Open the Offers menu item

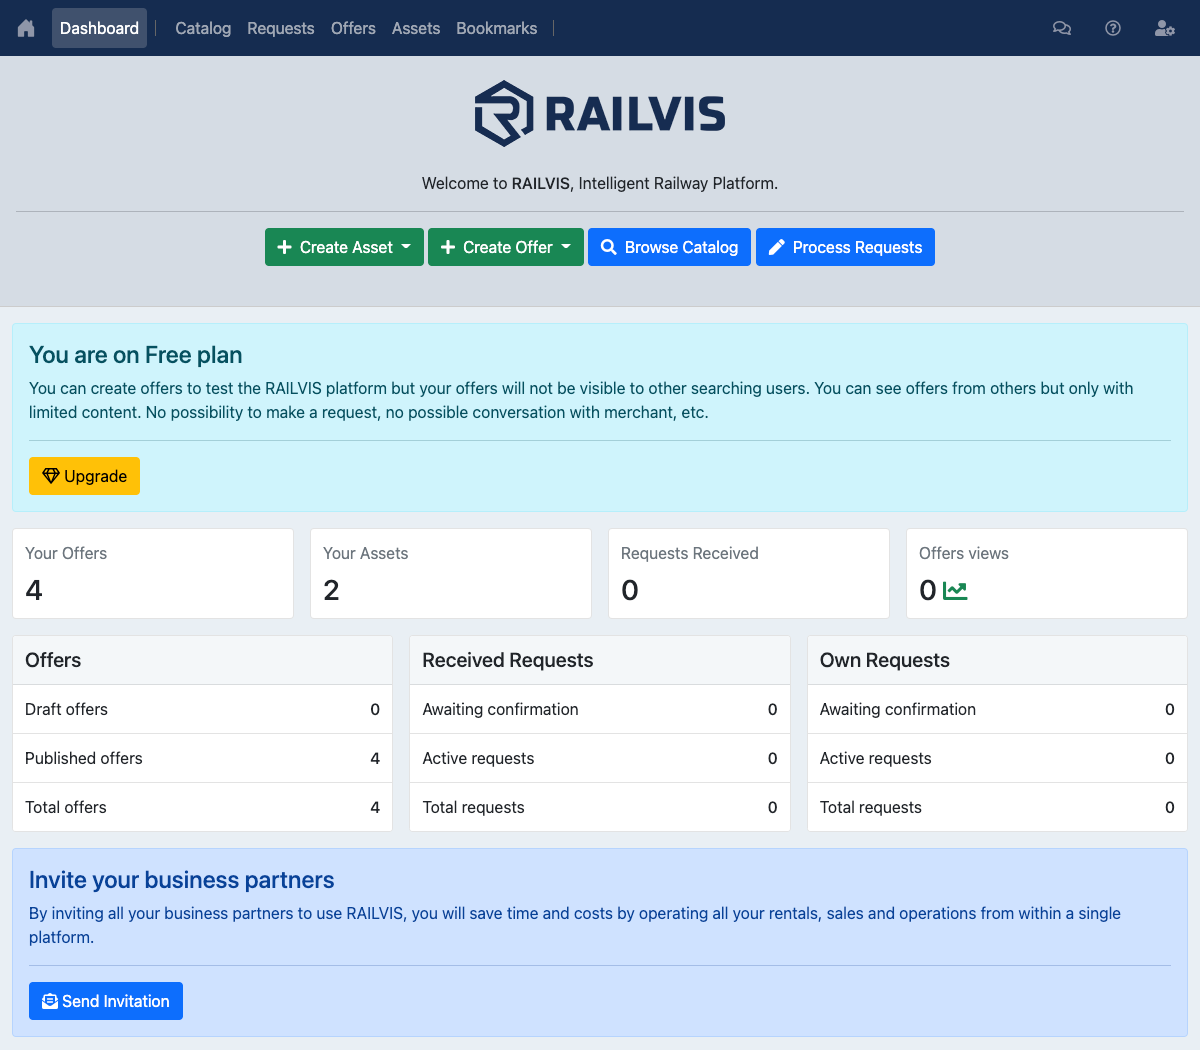353,28
